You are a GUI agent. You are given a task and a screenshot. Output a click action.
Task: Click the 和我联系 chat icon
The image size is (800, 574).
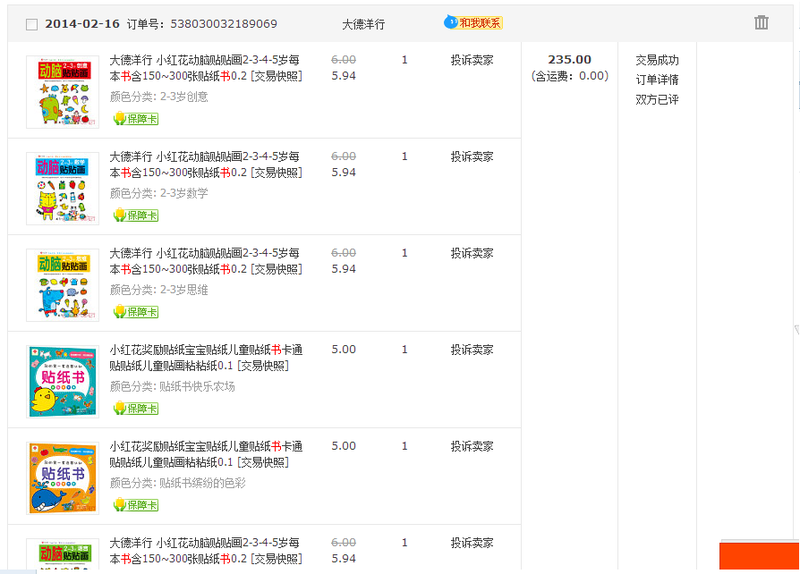(473, 22)
